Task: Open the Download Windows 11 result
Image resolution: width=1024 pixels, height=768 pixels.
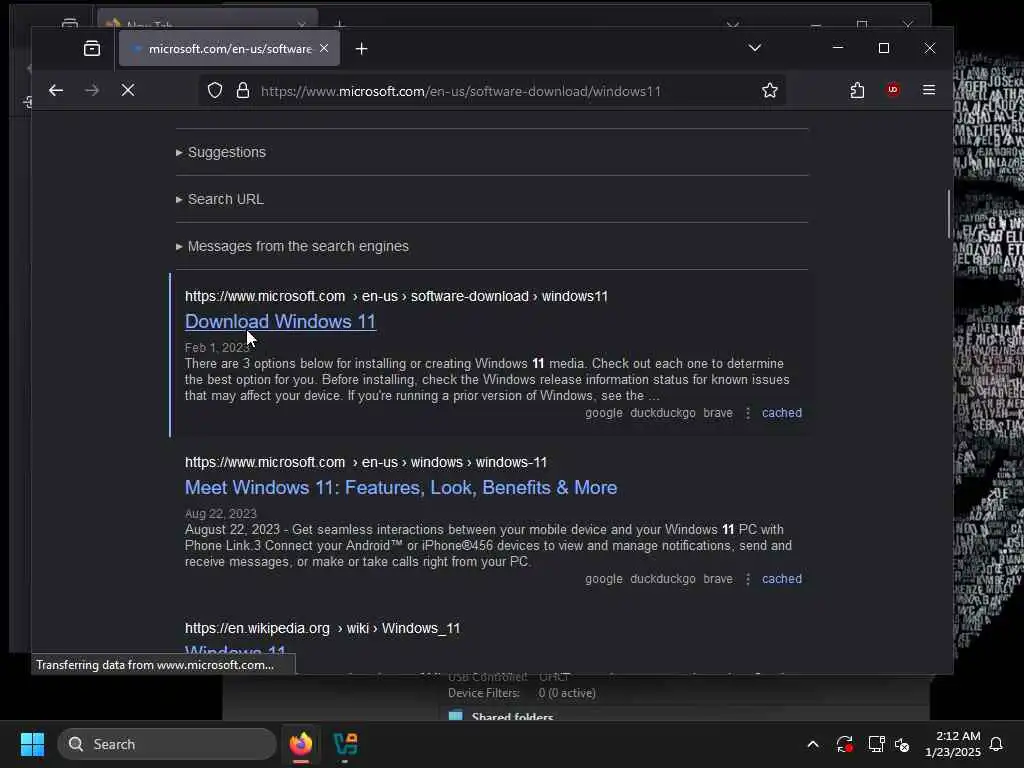Action: point(280,321)
